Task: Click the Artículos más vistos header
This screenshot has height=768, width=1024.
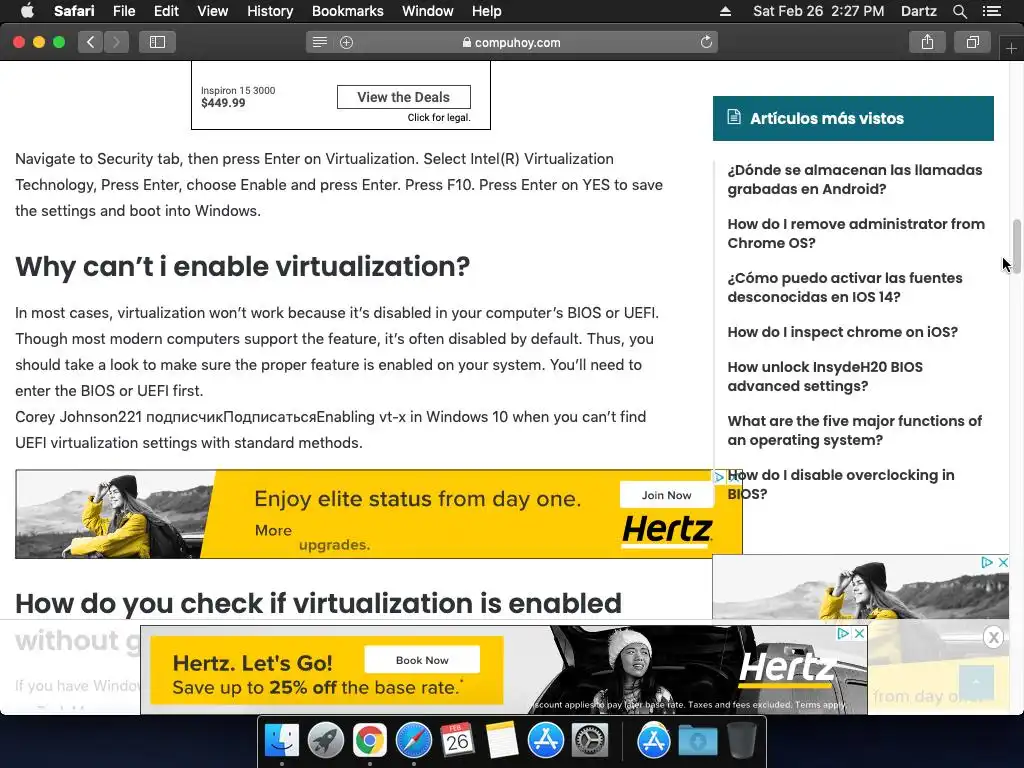Action: tap(853, 118)
